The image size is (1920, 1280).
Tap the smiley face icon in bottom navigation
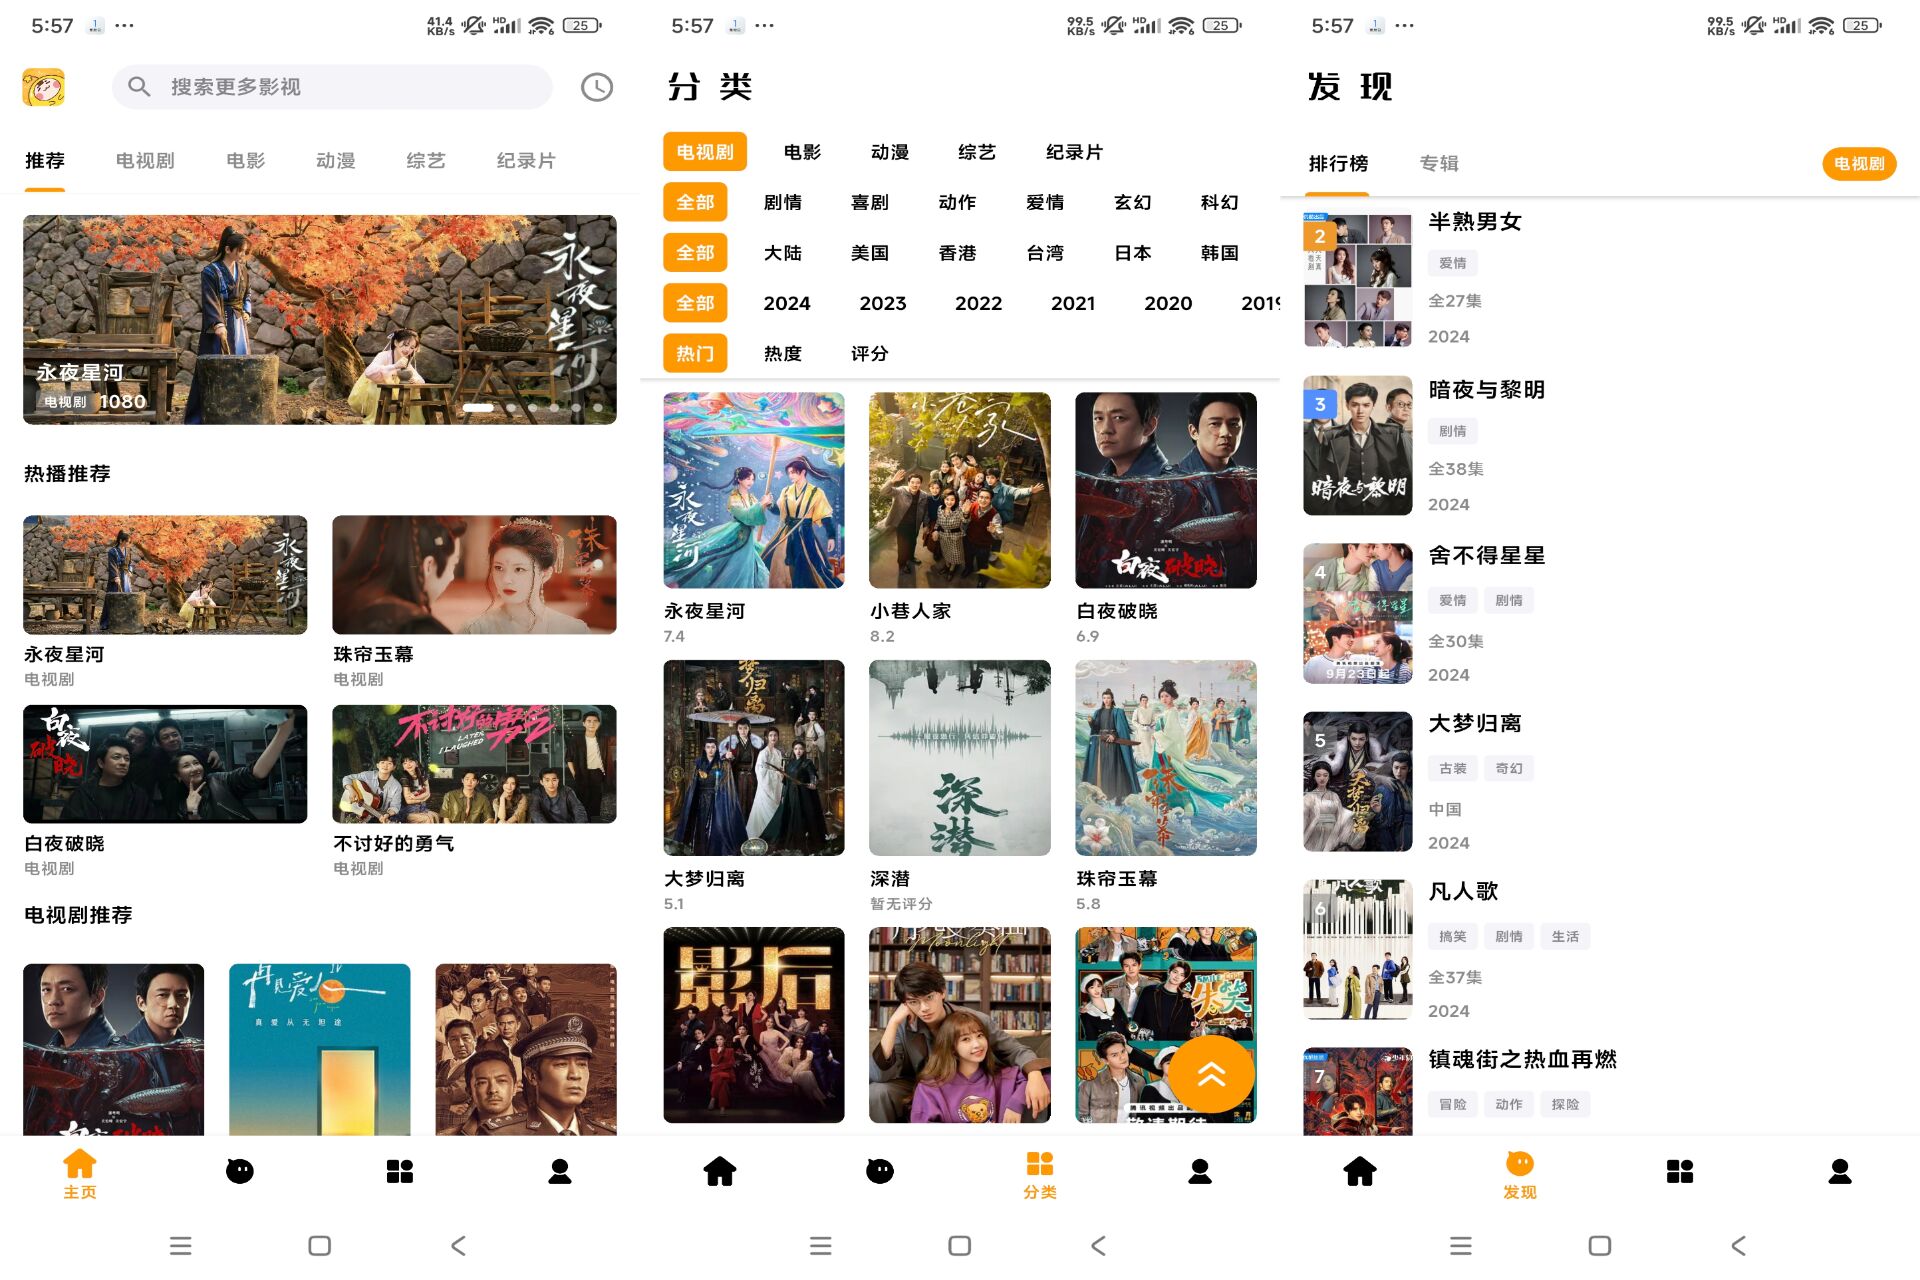(240, 1170)
